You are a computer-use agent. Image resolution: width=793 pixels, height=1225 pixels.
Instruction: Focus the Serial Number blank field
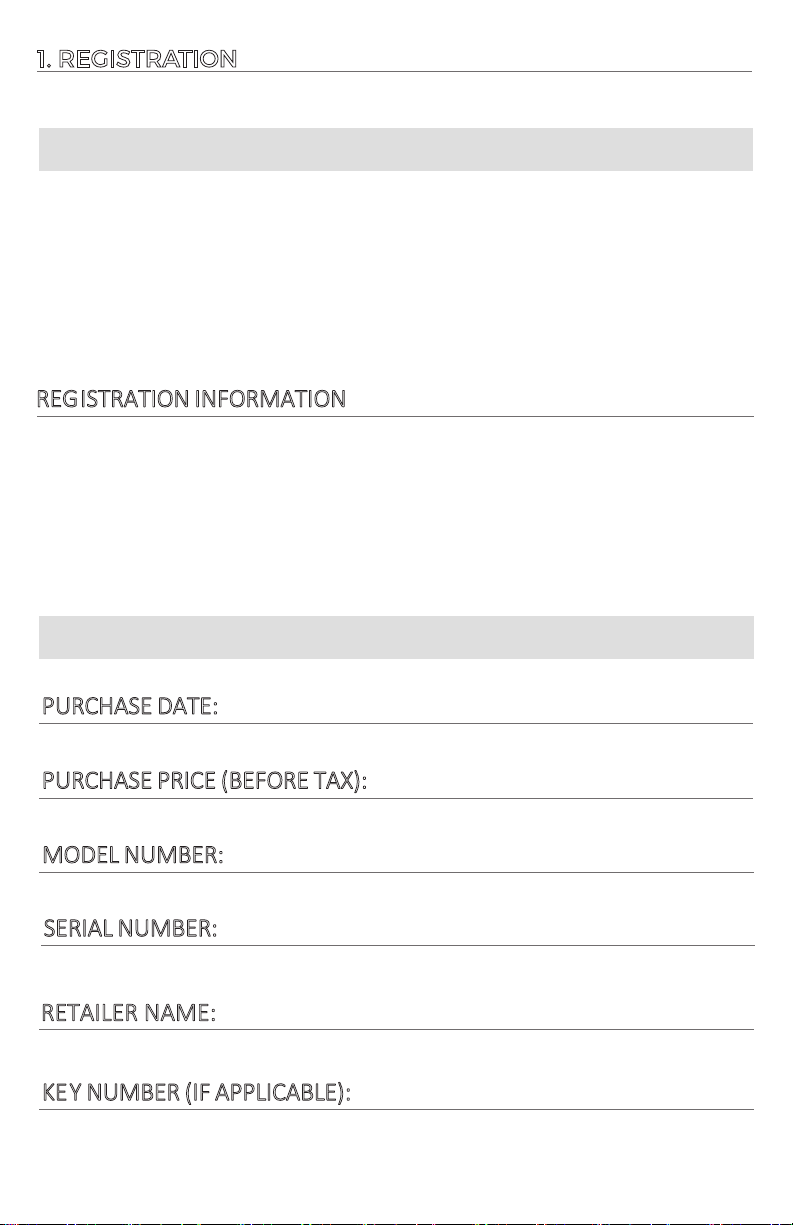[486, 930]
